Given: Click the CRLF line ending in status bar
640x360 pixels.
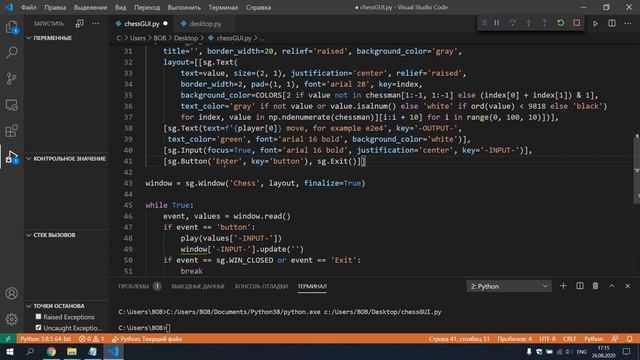Looking at the screenshot, I should [570, 339].
